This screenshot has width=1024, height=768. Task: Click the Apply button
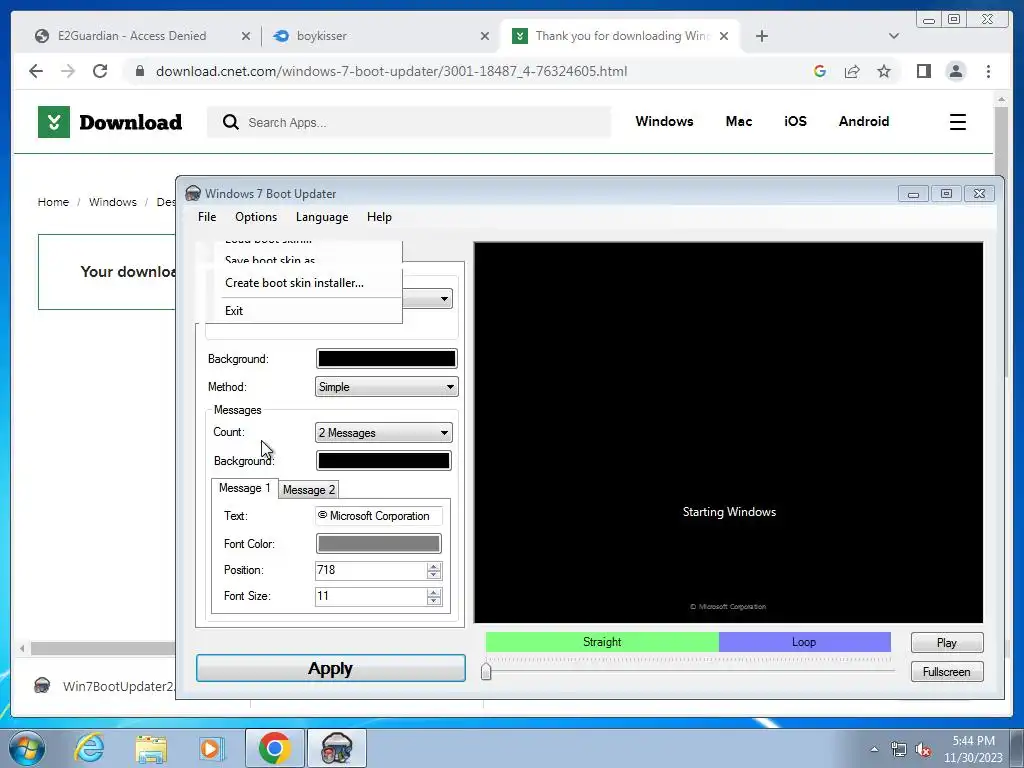click(x=330, y=668)
